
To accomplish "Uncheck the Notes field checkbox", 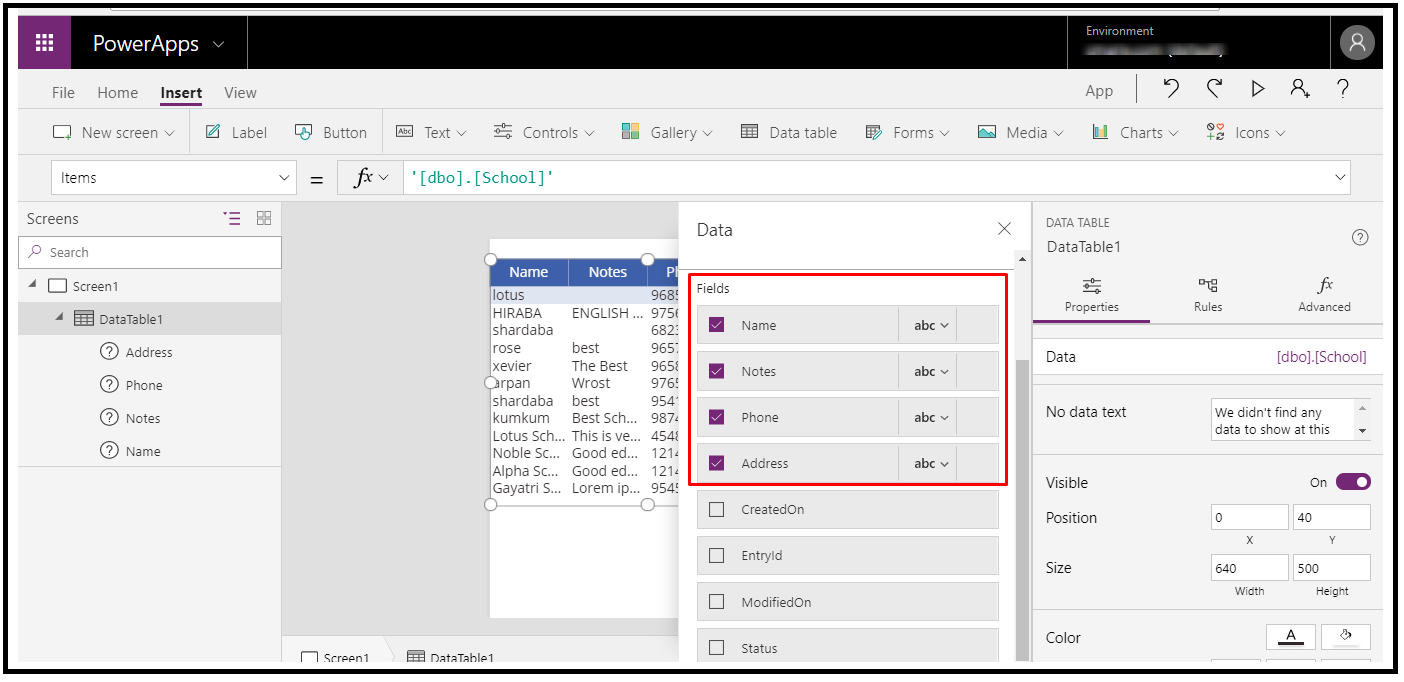I will [716, 371].
